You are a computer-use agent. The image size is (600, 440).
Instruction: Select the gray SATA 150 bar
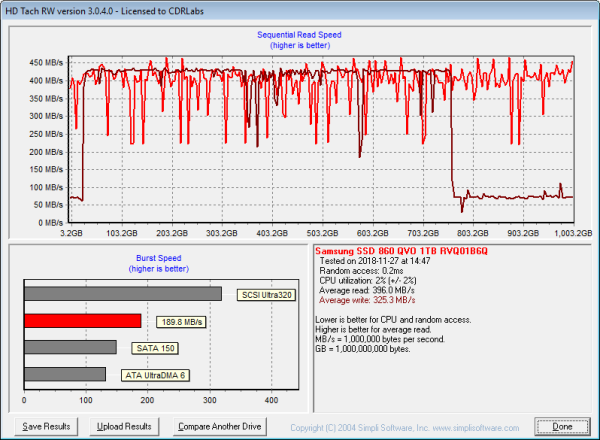(70, 347)
